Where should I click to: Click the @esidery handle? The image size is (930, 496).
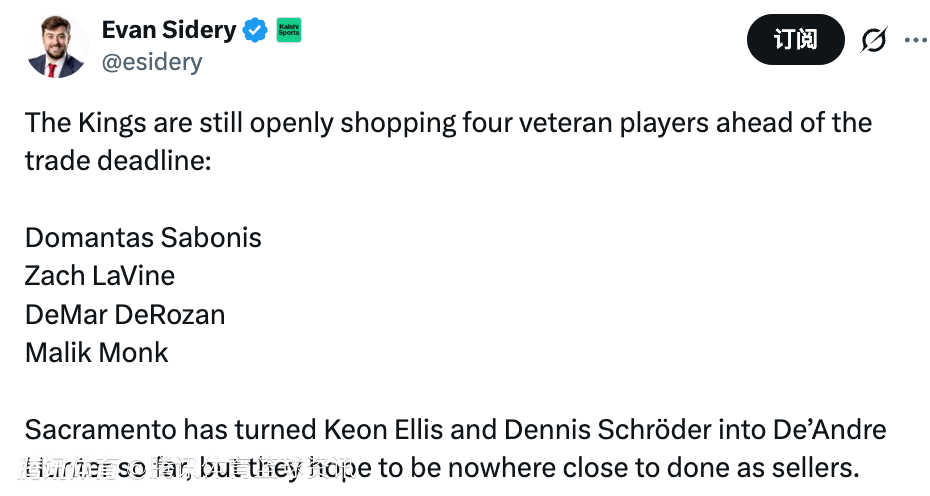pyautogui.click(x=151, y=62)
